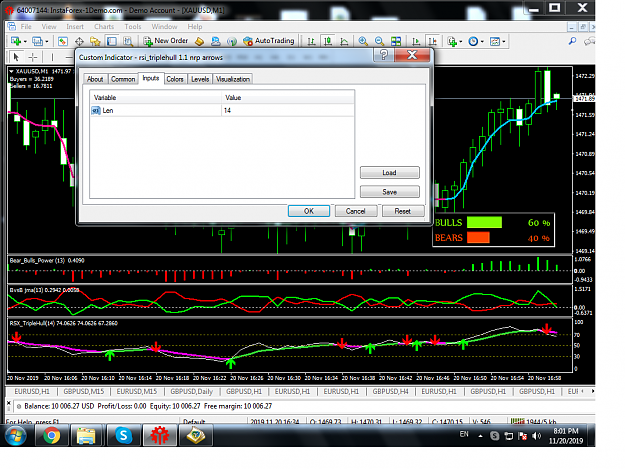Screen dimensions: 625x469
Task: Click the Len value cell showing 14
Action: click(288, 110)
